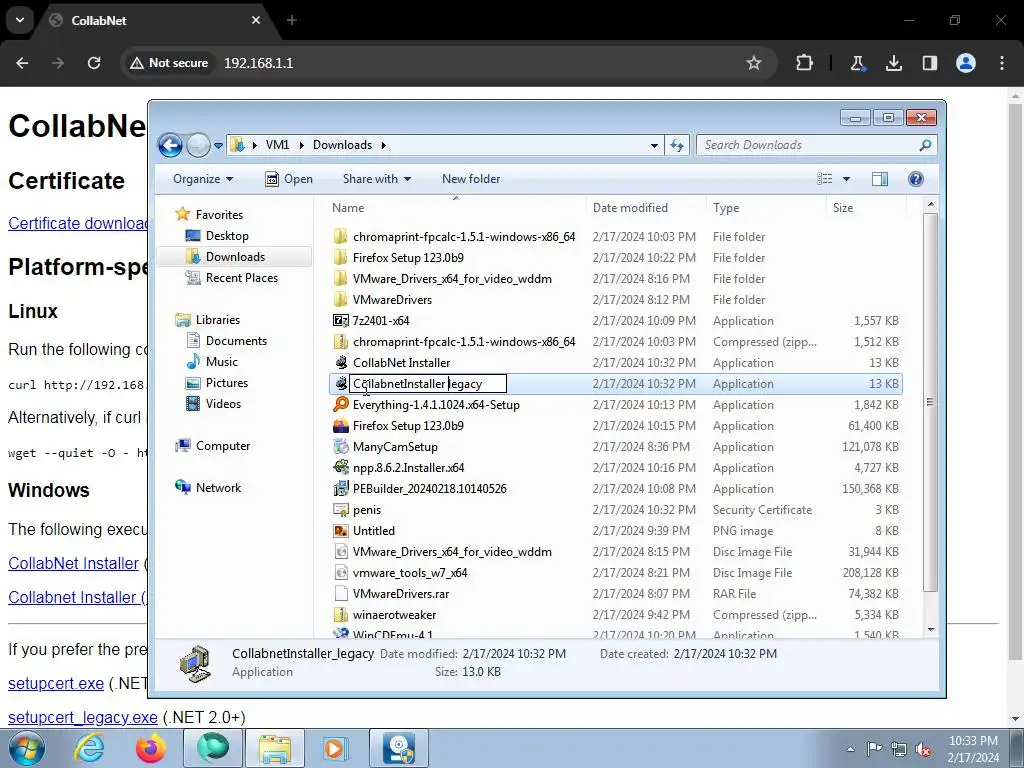This screenshot has height=768, width=1024.
Task: Change the view layout icon
Action: click(825, 179)
